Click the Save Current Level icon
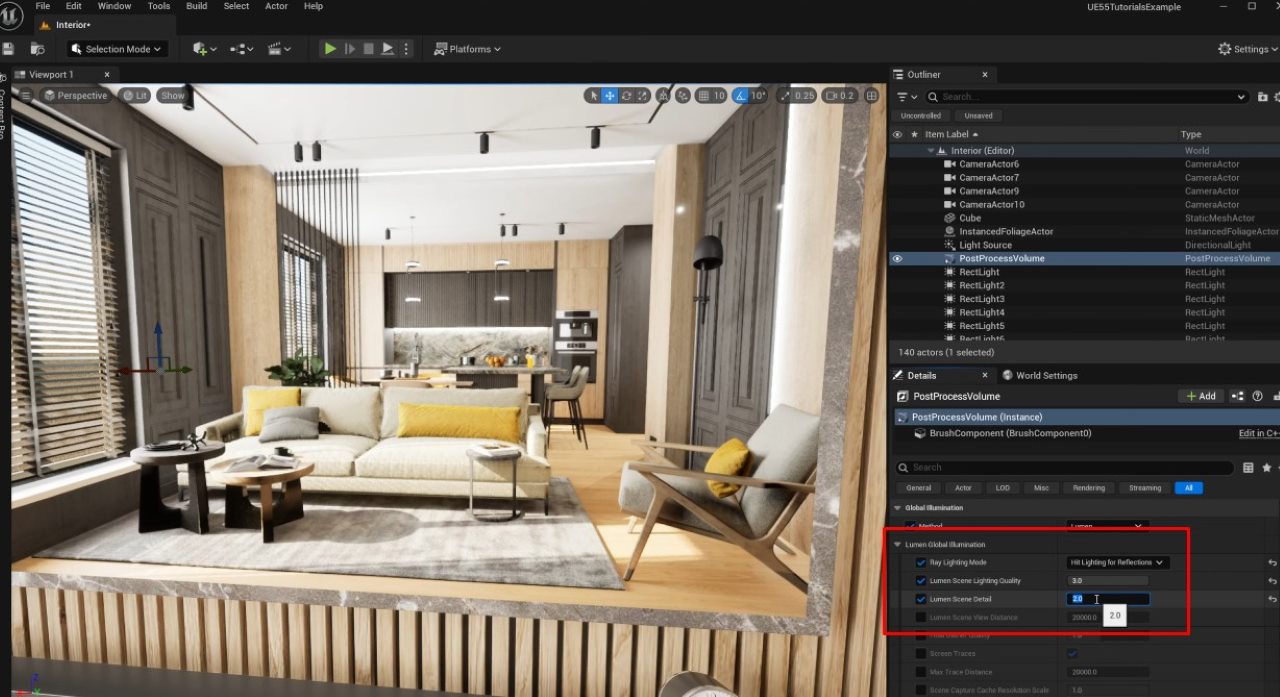1280x697 pixels. pyautogui.click(x=10, y=48)
